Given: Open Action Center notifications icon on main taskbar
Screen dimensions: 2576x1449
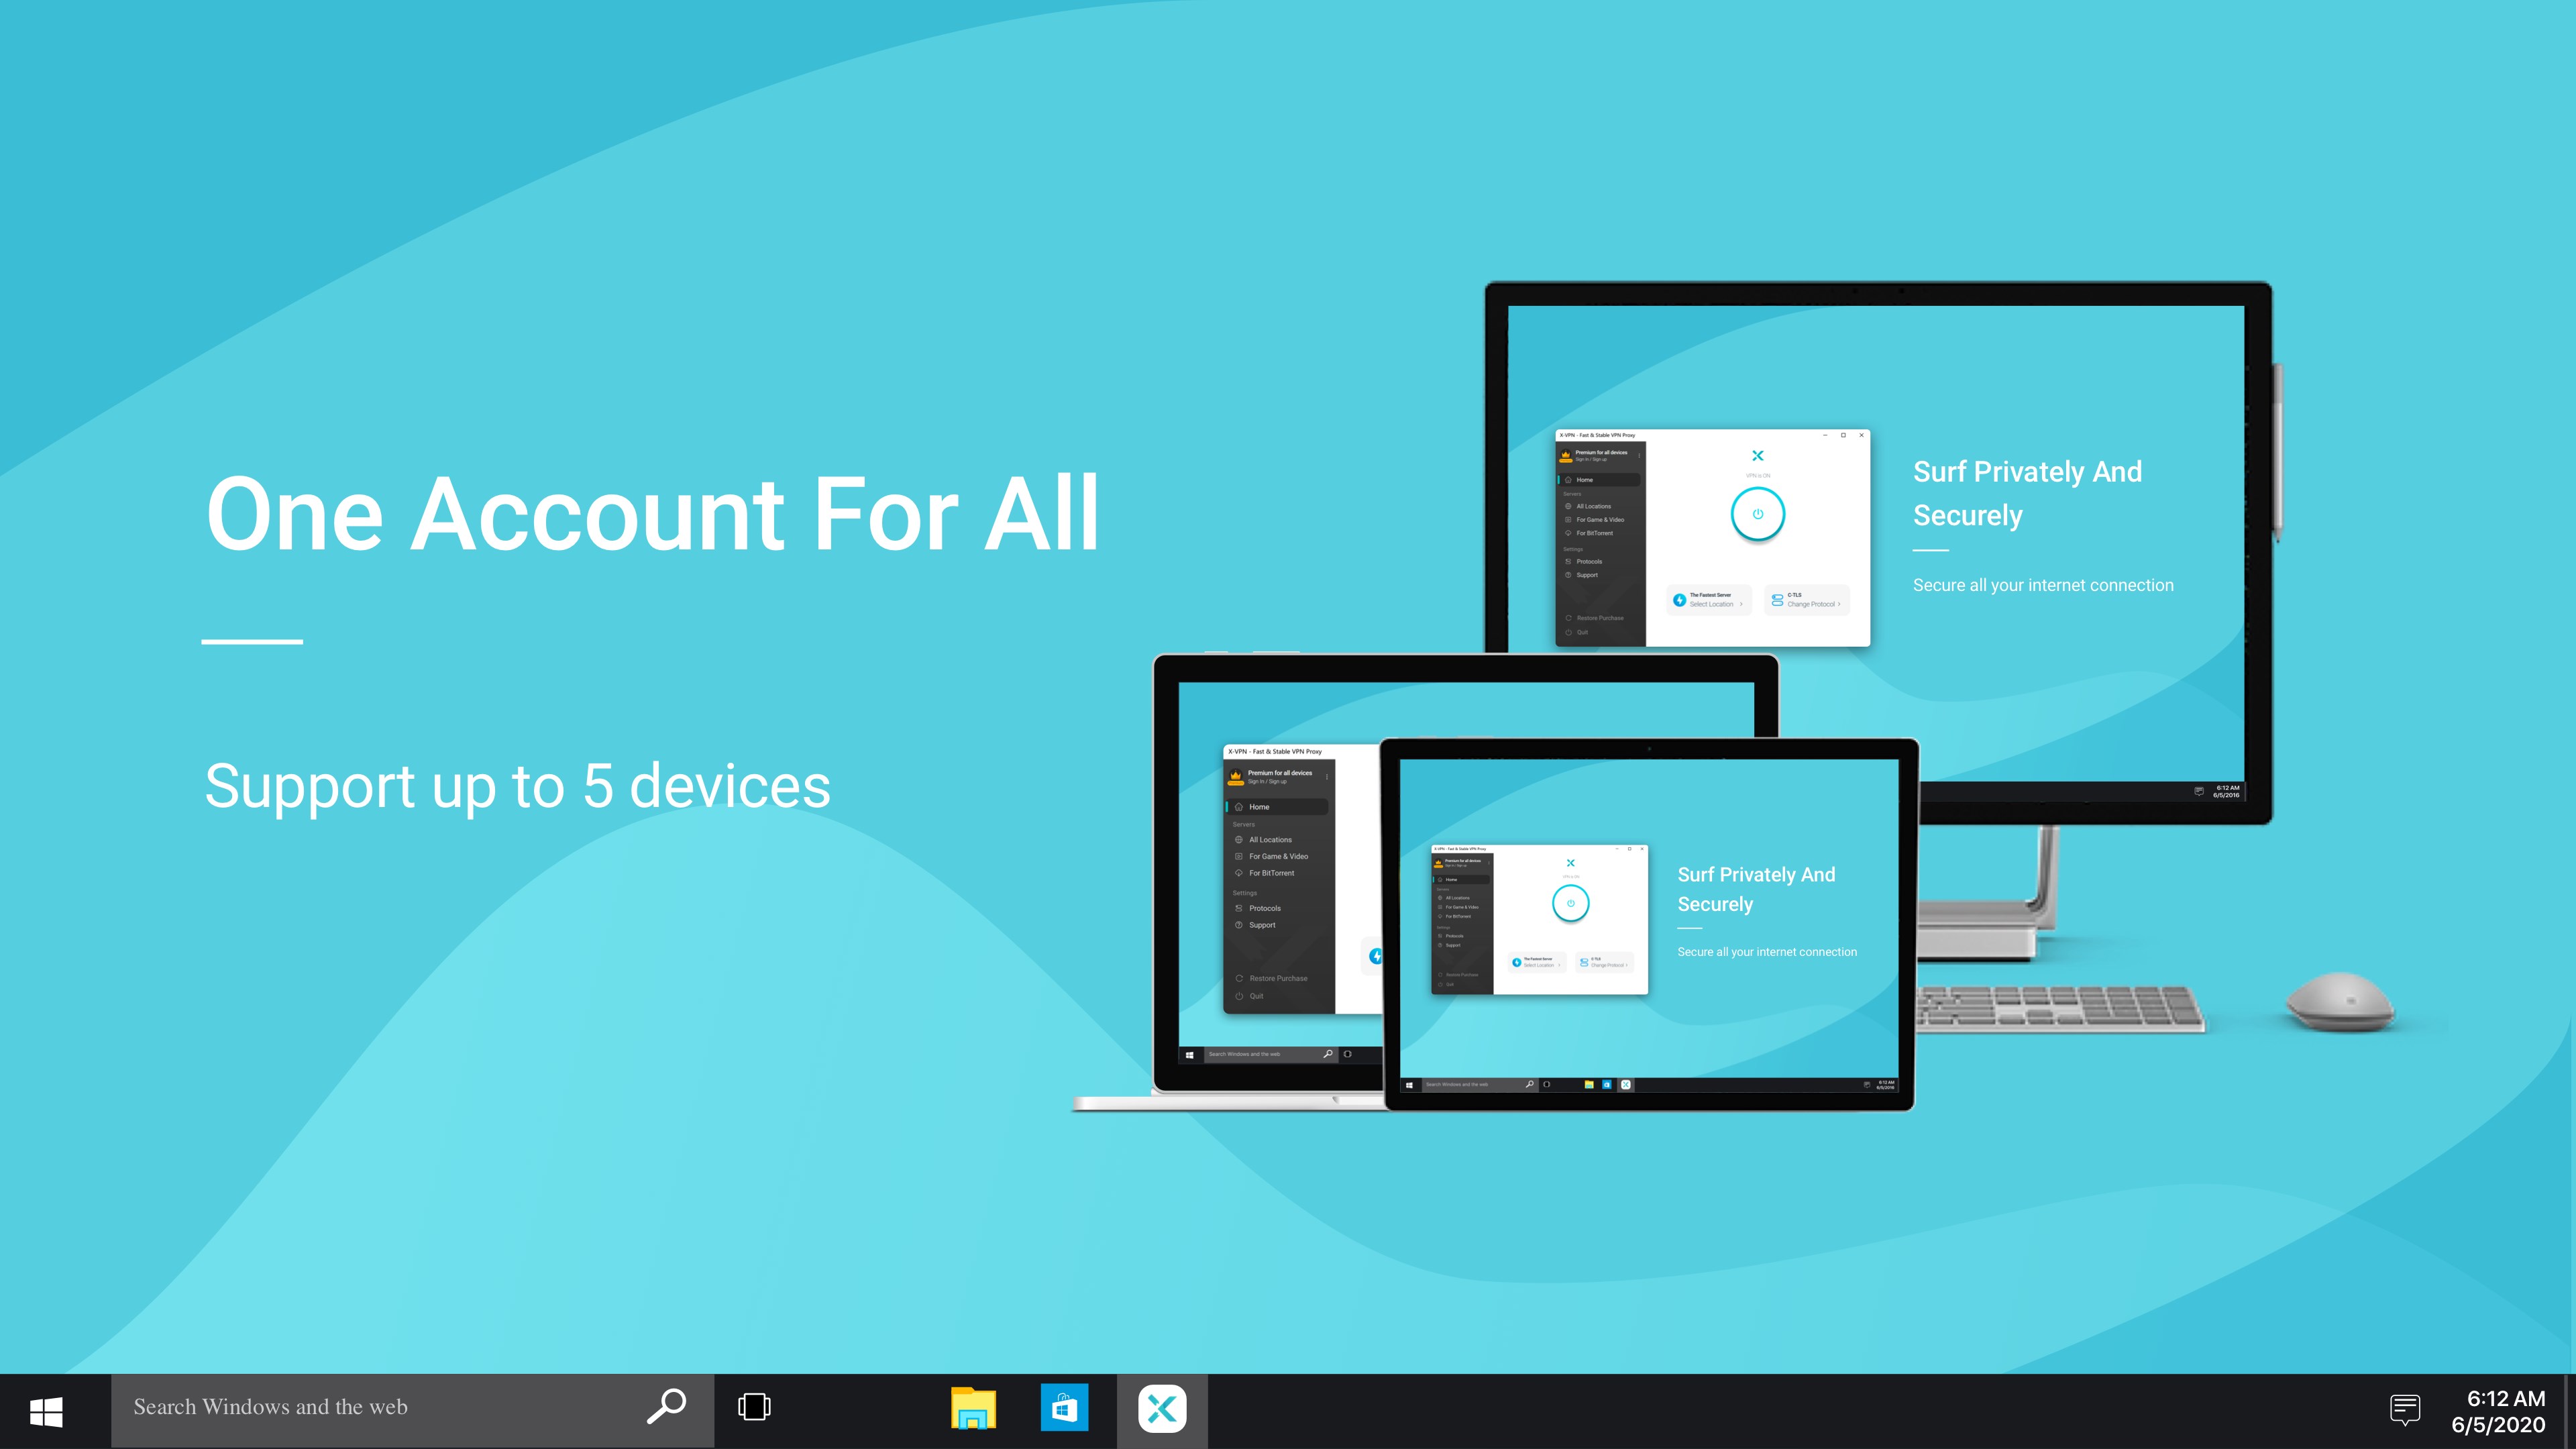Looking at the screenshot, I should click(2404, 1409).
